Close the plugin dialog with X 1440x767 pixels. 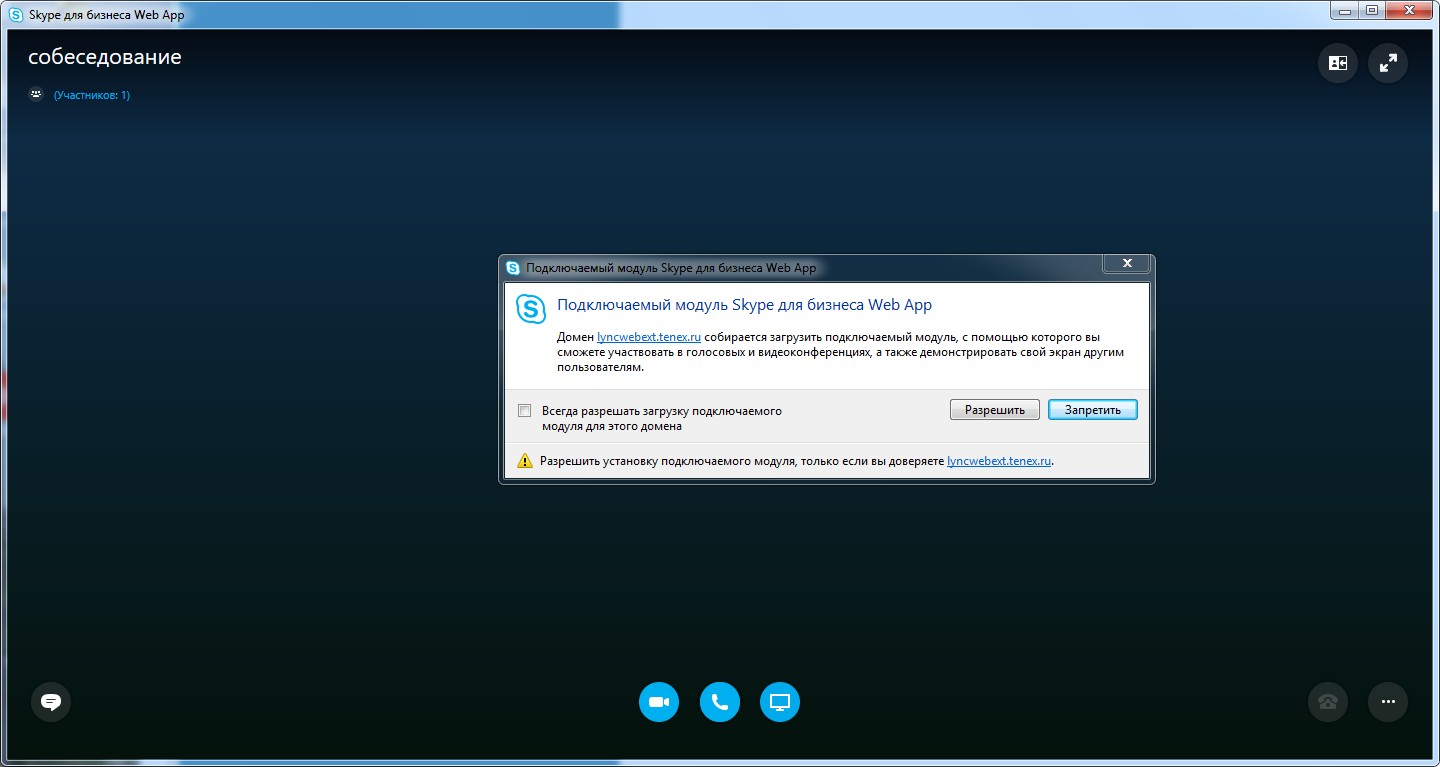1127,263
